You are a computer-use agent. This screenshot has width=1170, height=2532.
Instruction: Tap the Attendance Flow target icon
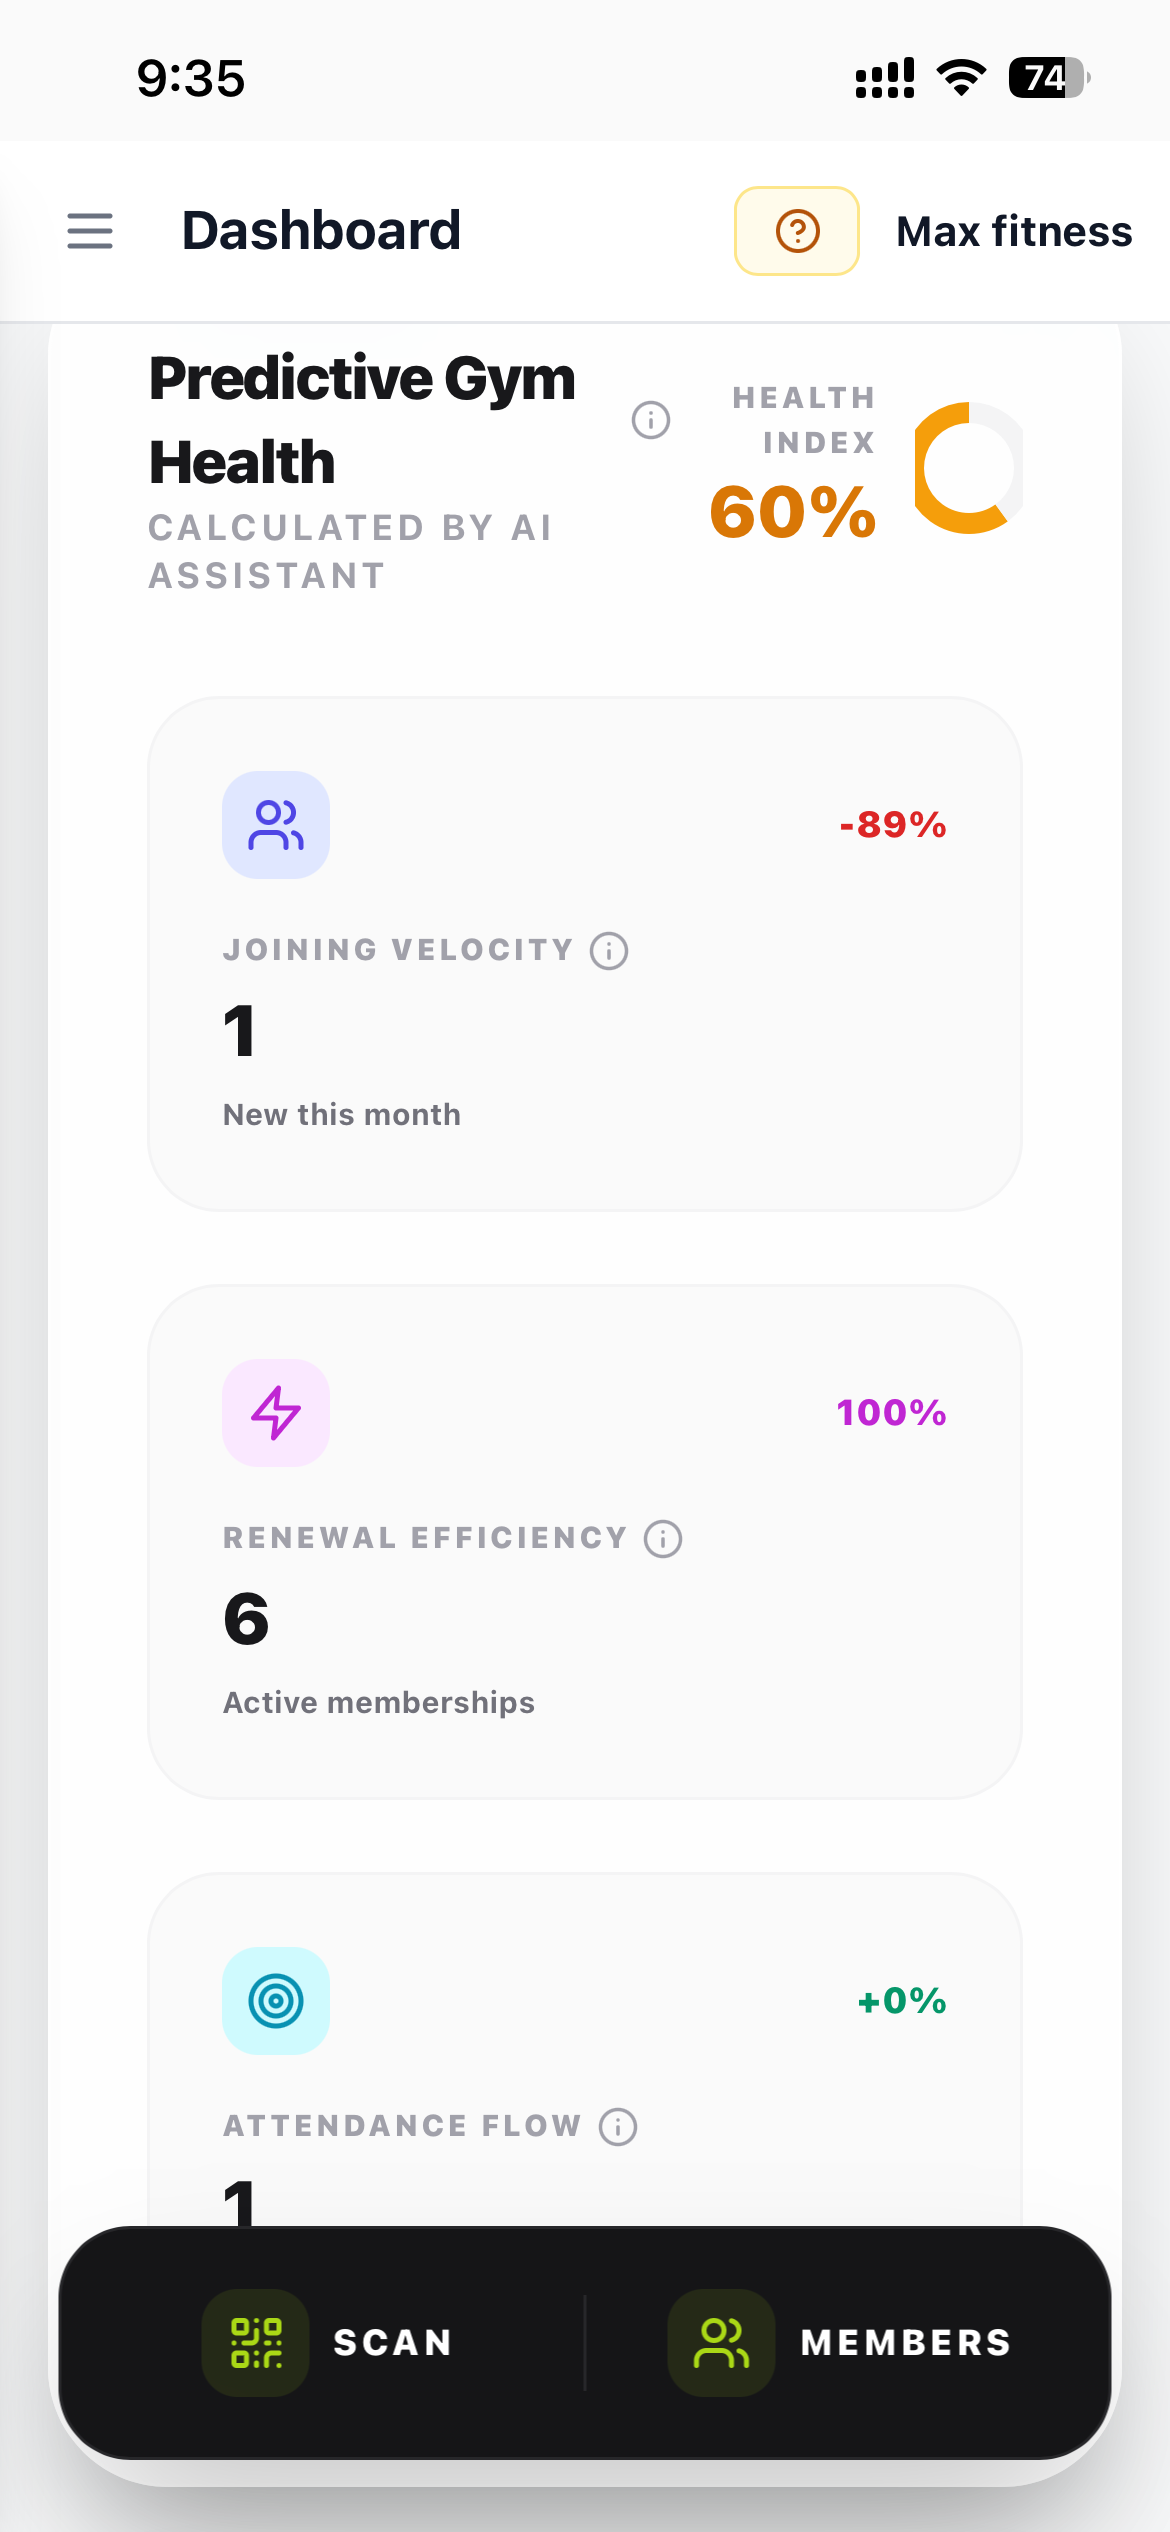[276, 2002]
